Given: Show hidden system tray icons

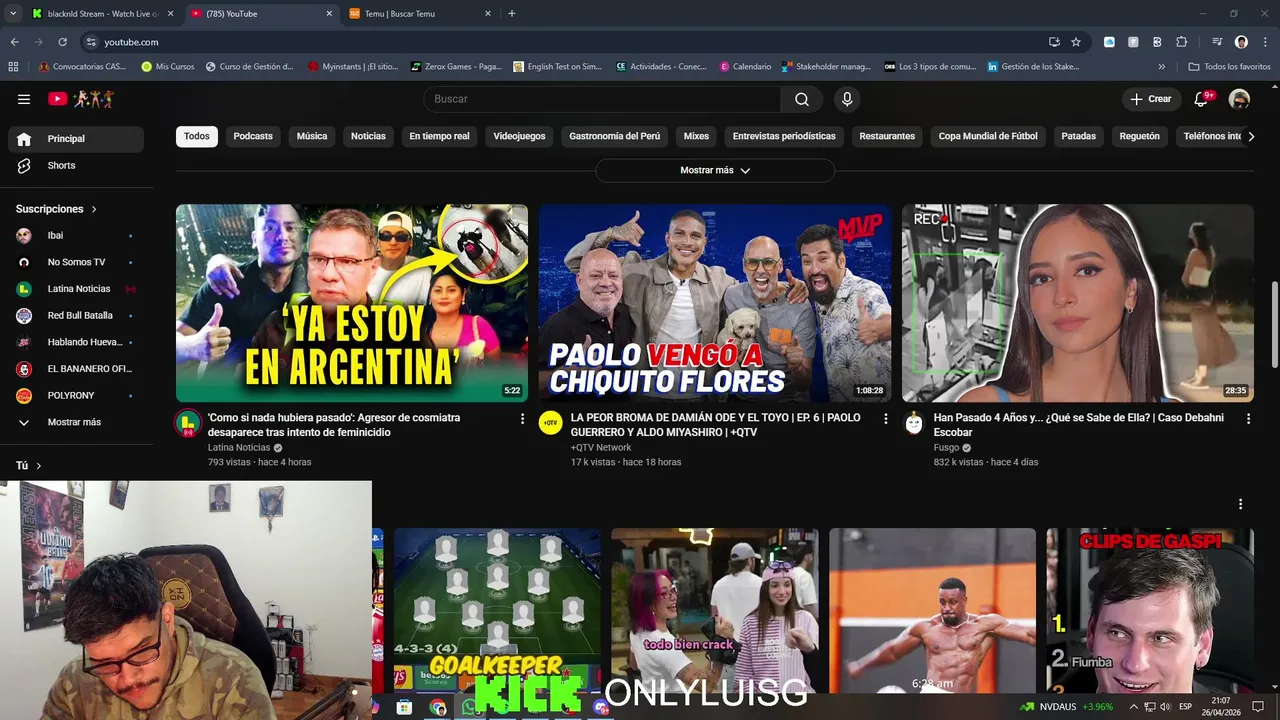Looking at the screenshot, I should point(1134,707).
